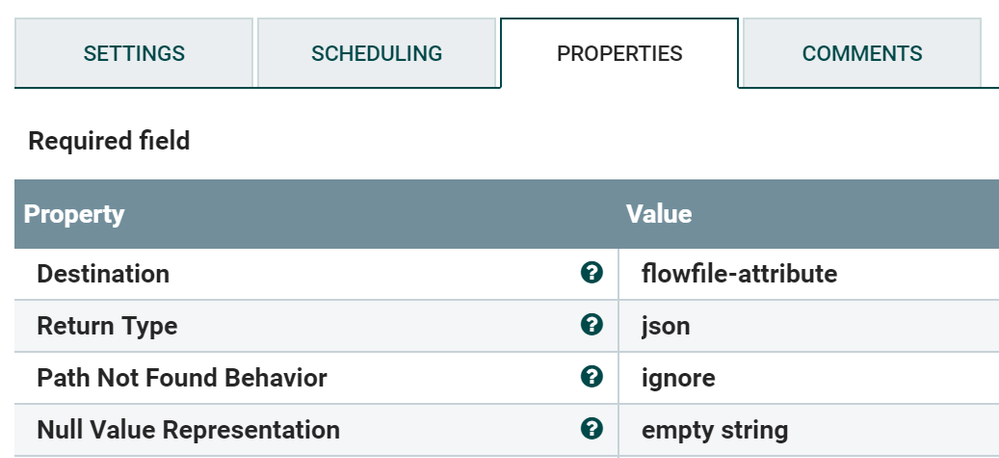Click the Value column header

pyautogui.click(x=659, y=214)
